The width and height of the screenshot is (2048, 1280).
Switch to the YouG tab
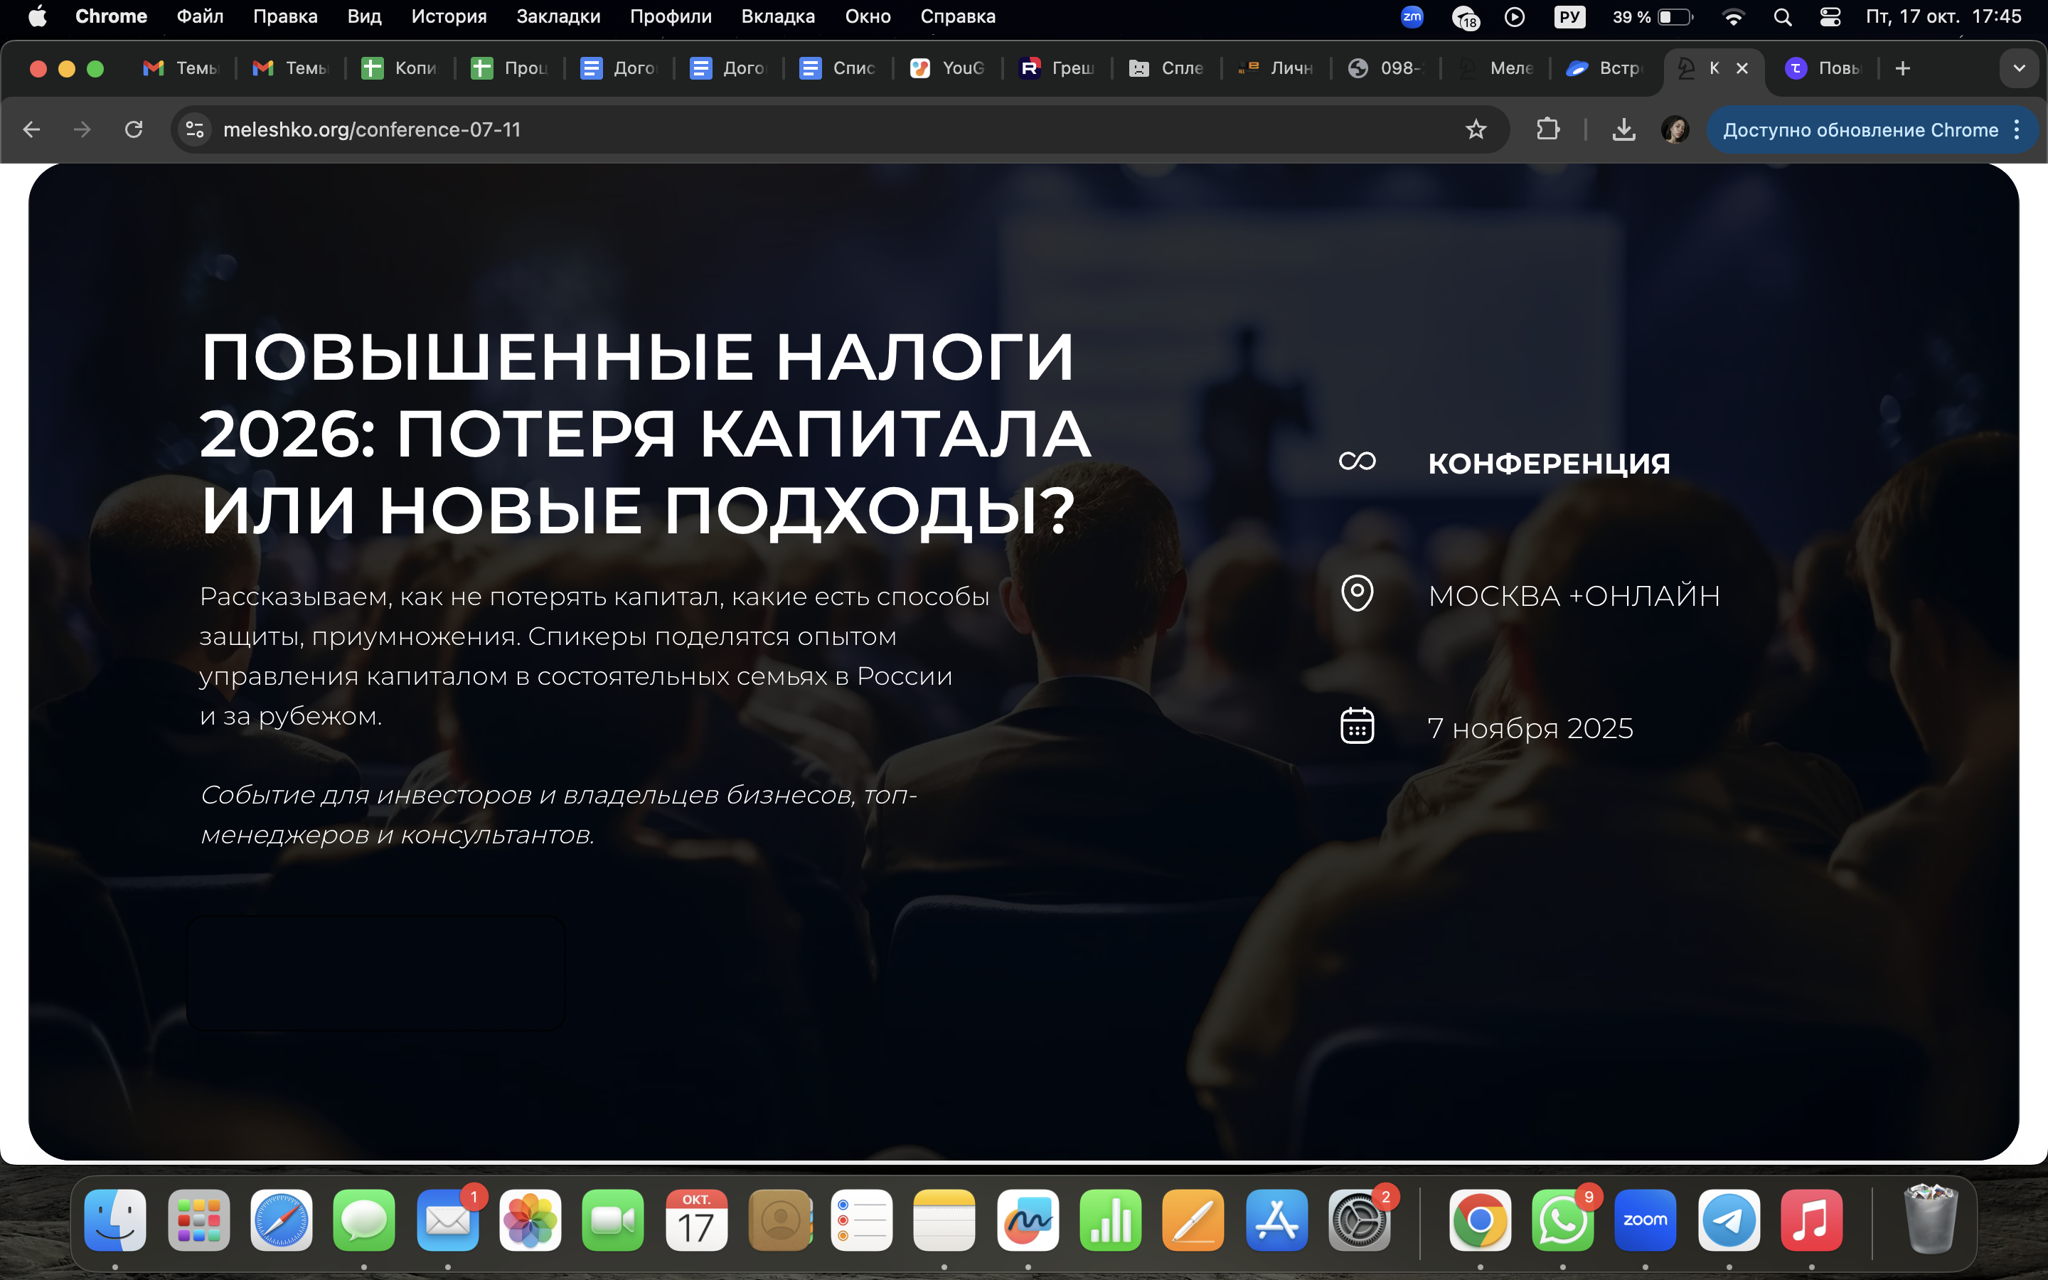click(948, 68)
